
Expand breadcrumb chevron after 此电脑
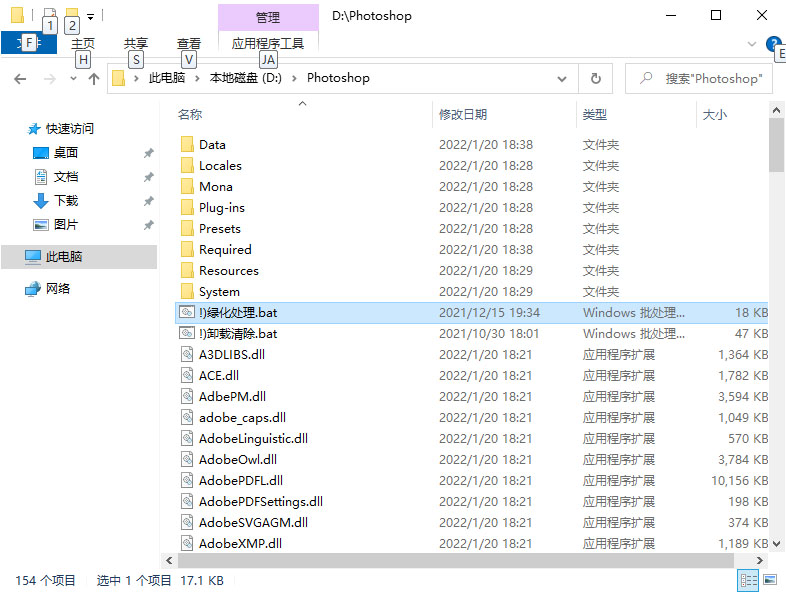[x=198, y=79]
